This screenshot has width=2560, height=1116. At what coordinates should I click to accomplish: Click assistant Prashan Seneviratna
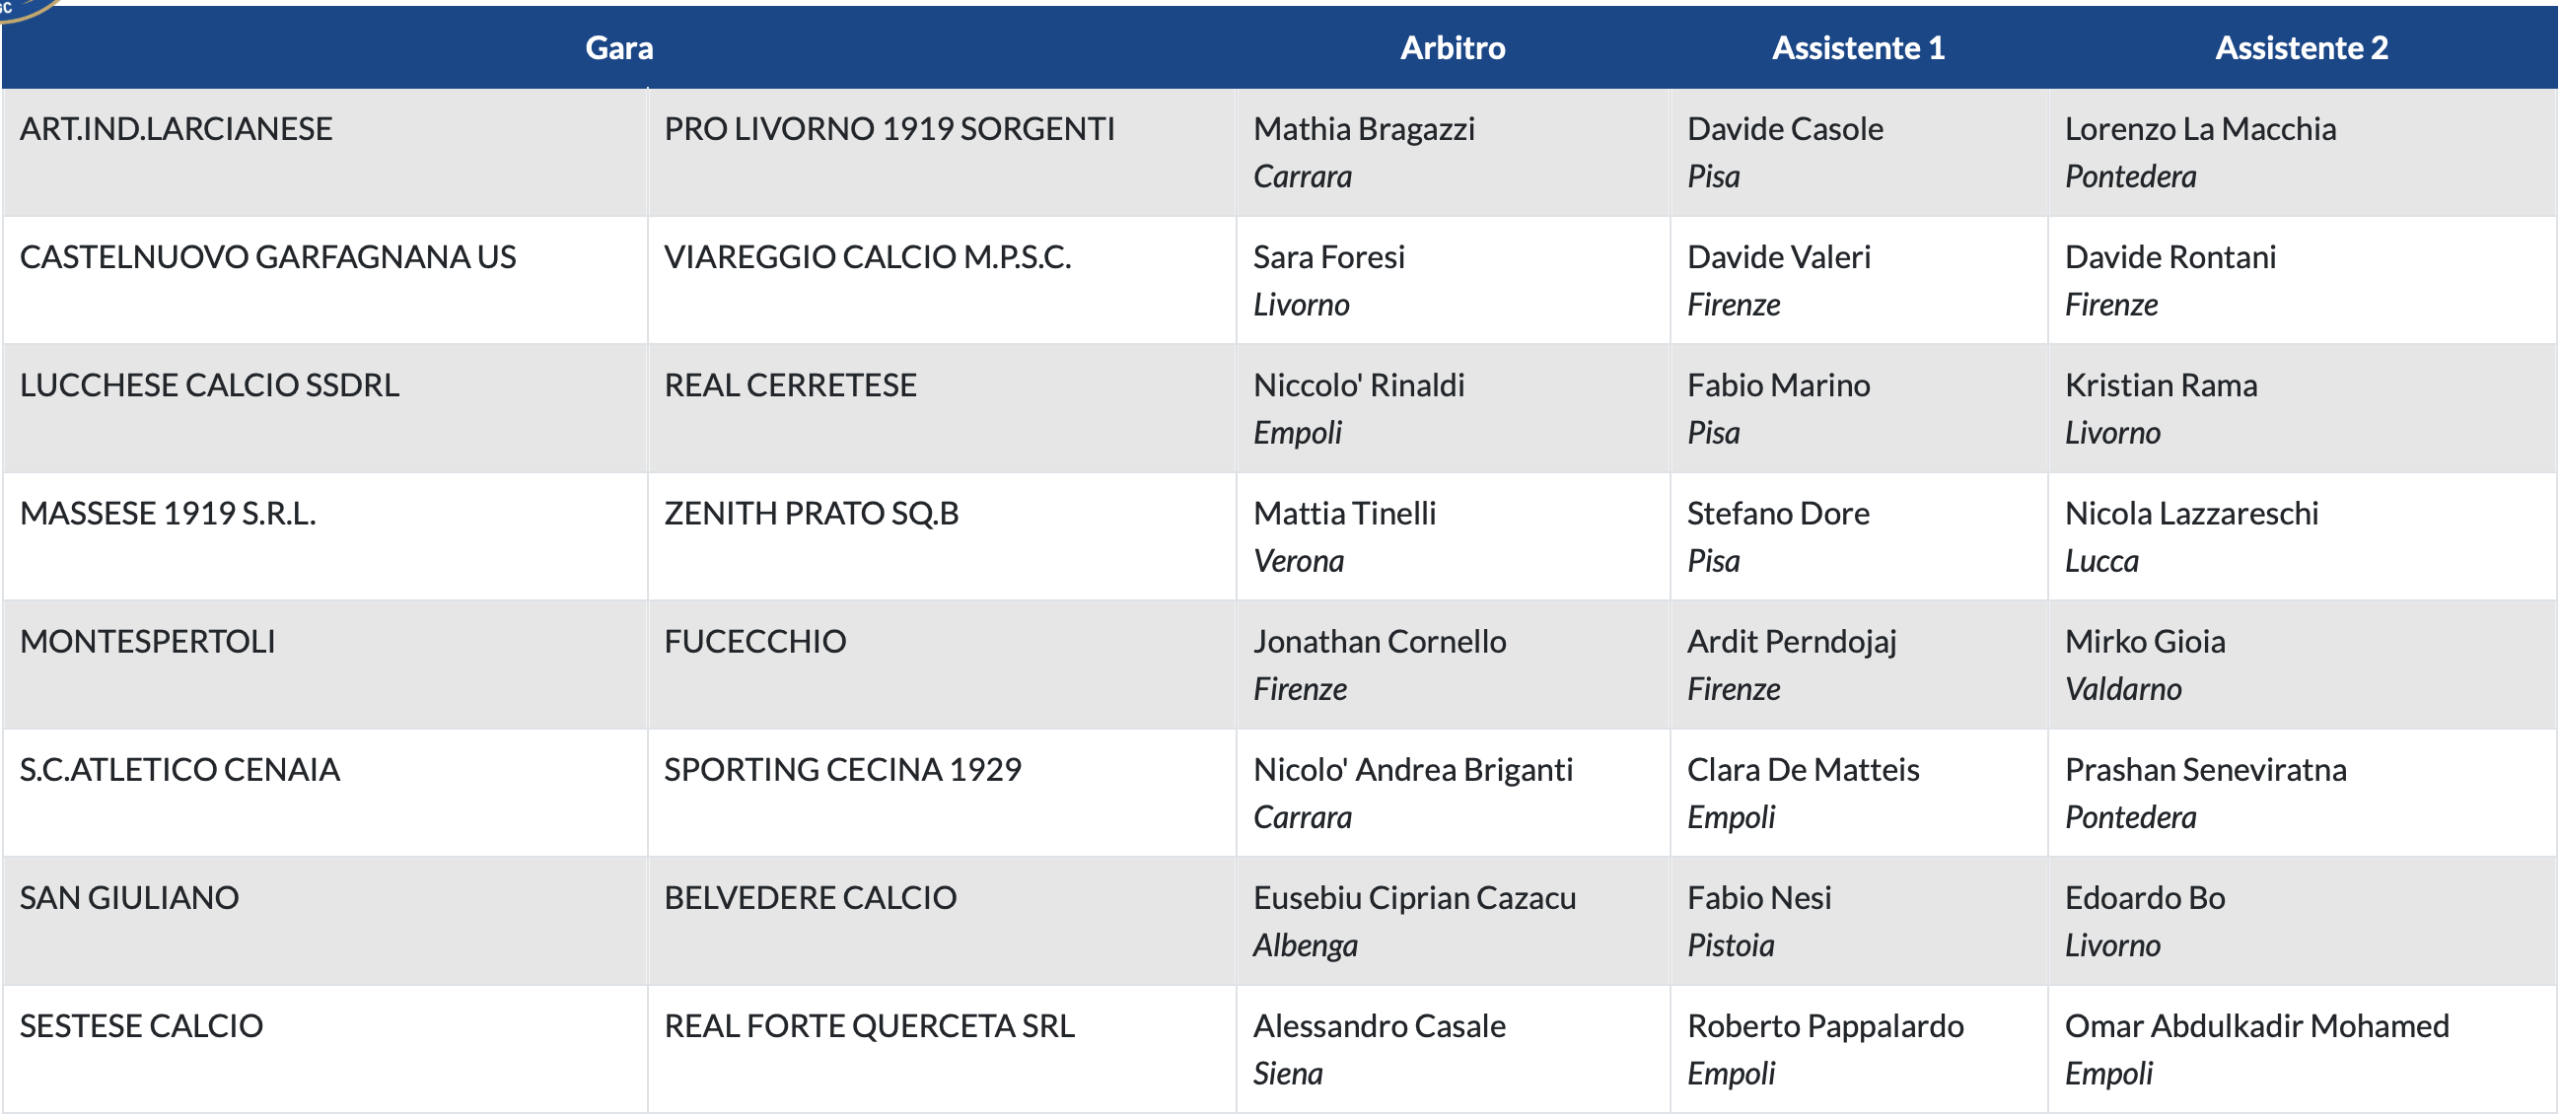coord(2205,769)
